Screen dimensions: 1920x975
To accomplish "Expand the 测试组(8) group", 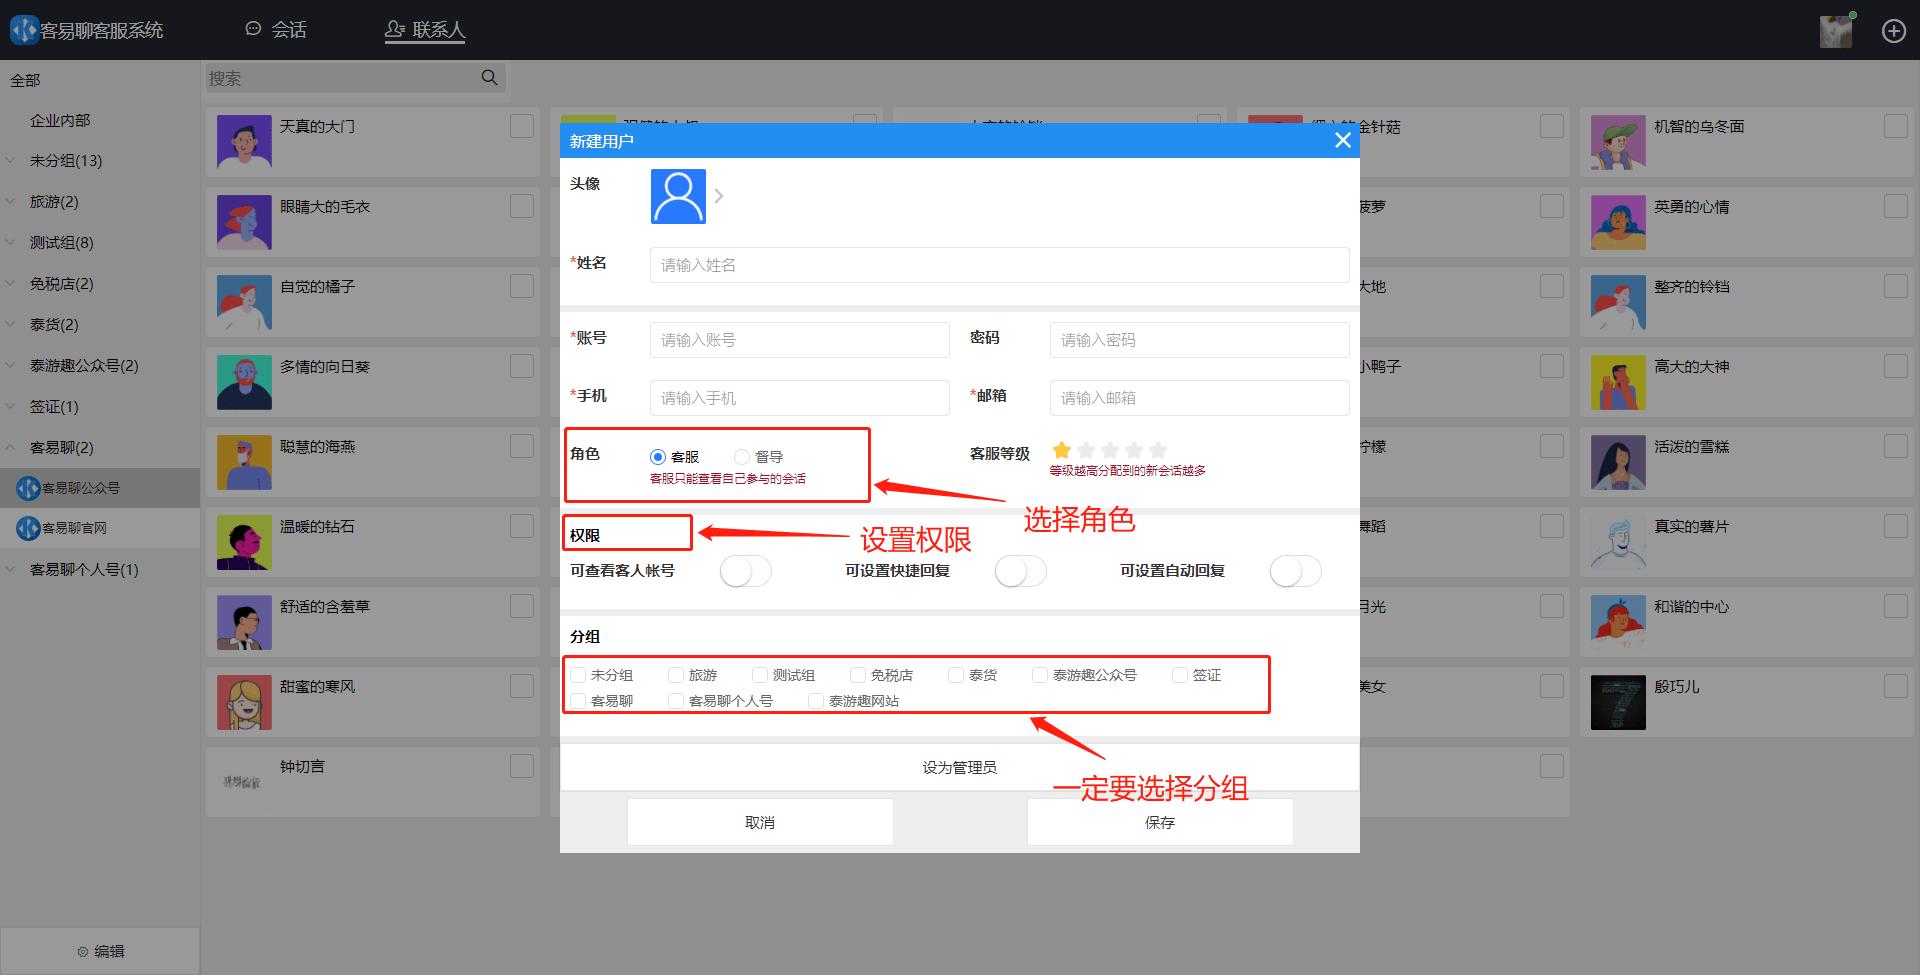I will (10, 242).
